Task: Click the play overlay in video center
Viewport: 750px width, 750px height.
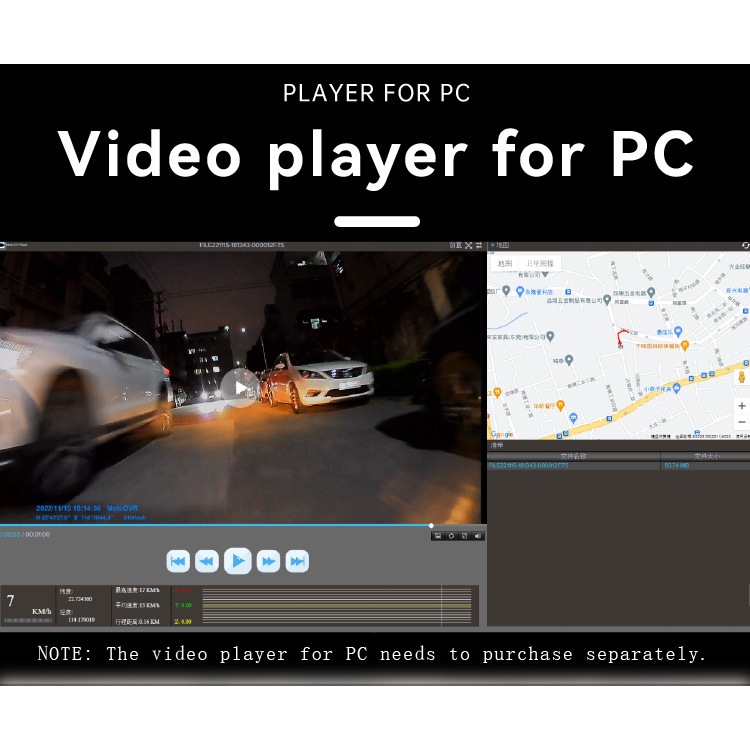Action: 240,388
